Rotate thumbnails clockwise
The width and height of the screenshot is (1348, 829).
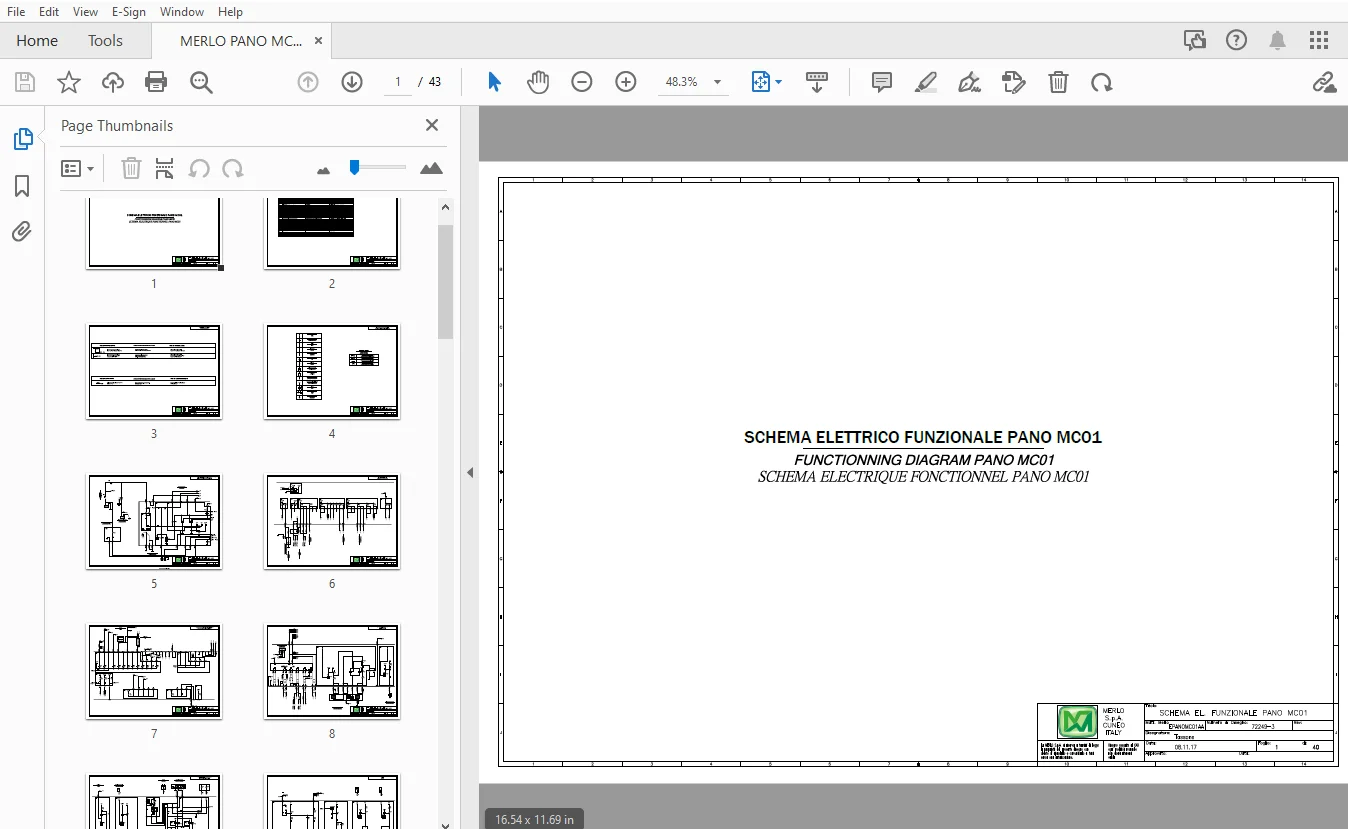click(233, 169)
